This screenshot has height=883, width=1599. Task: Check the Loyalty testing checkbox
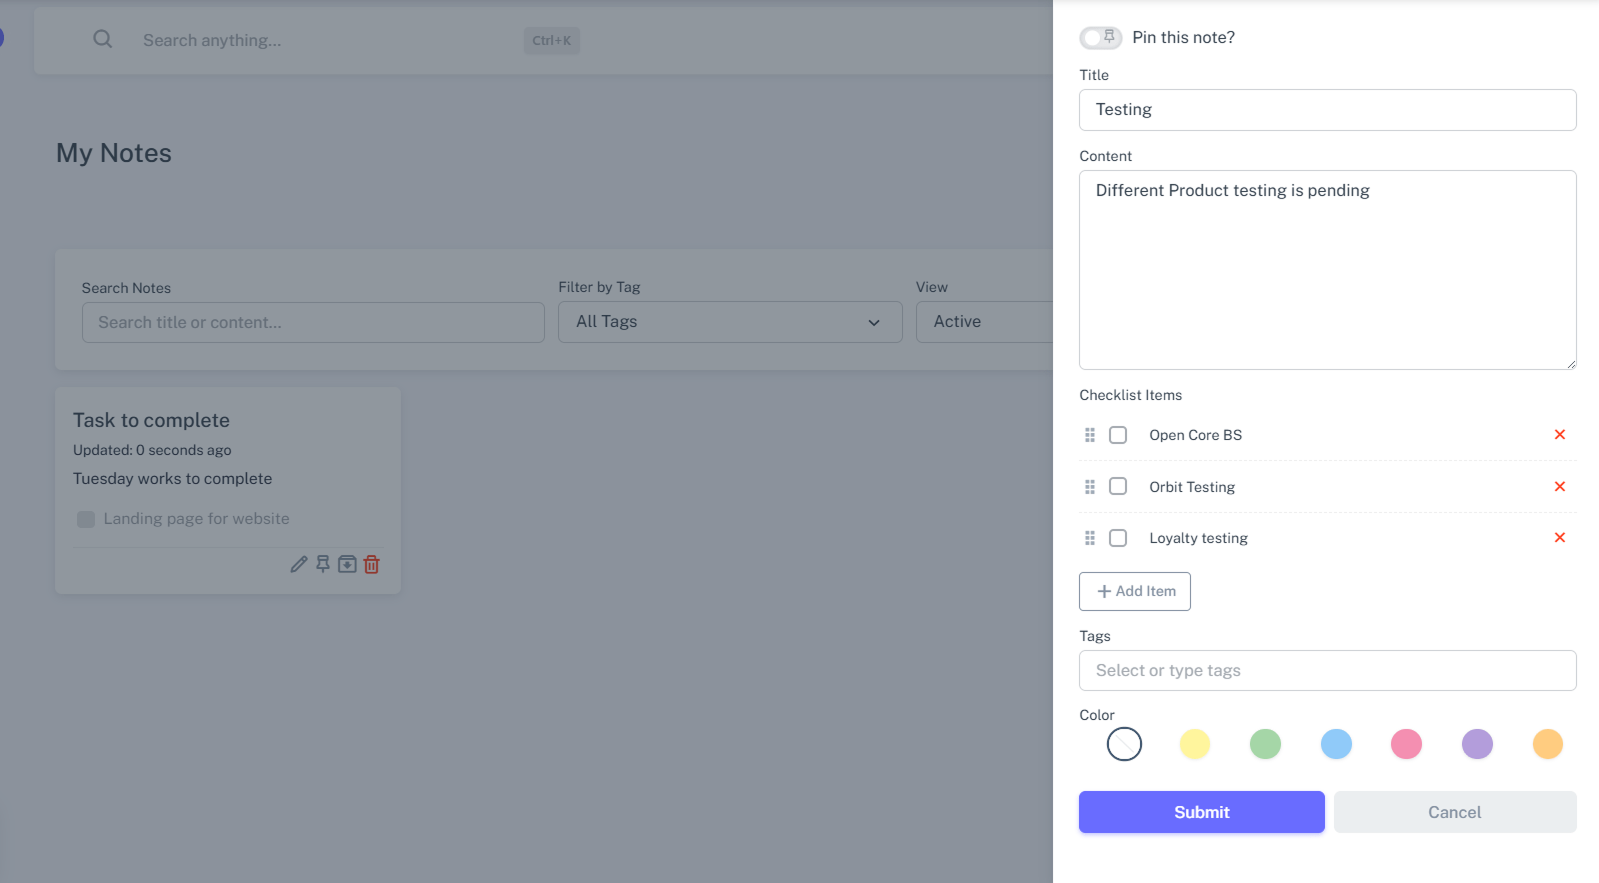(1118, 538)
